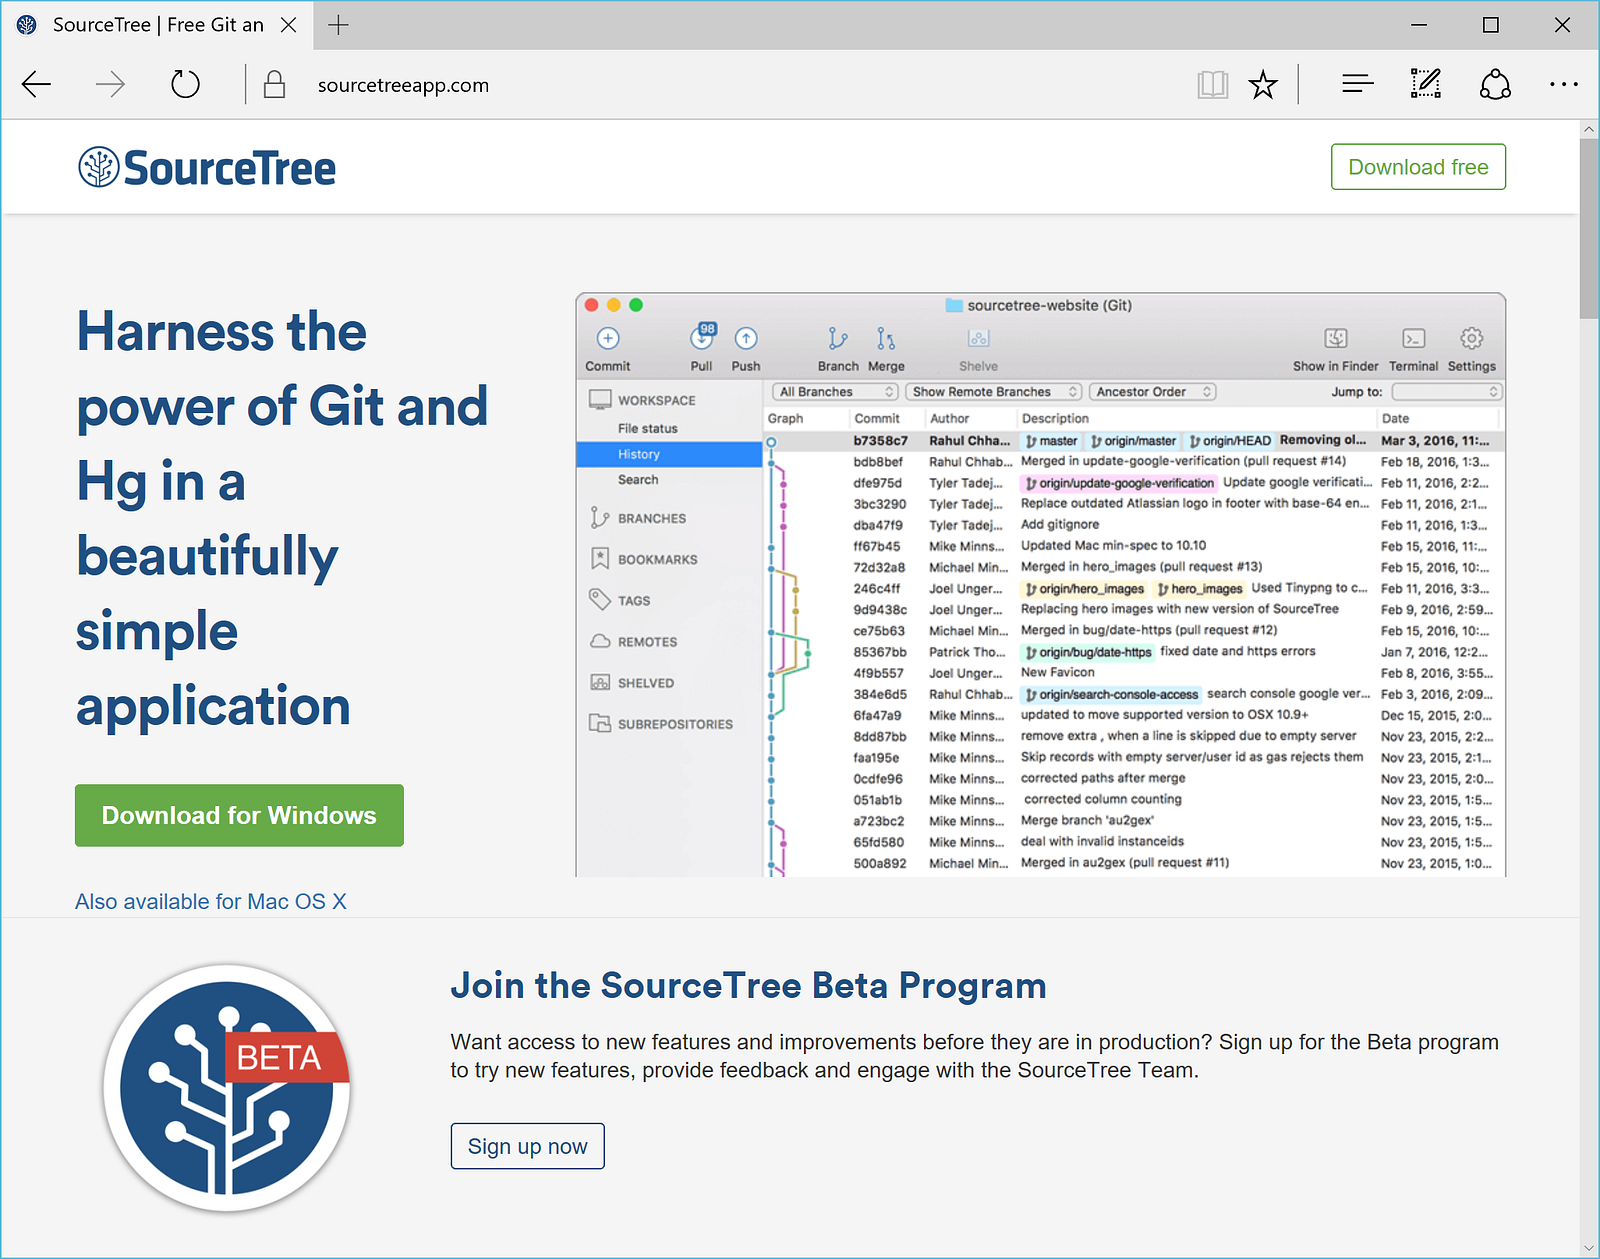Click the Settings gear icon

(1472, 338)
